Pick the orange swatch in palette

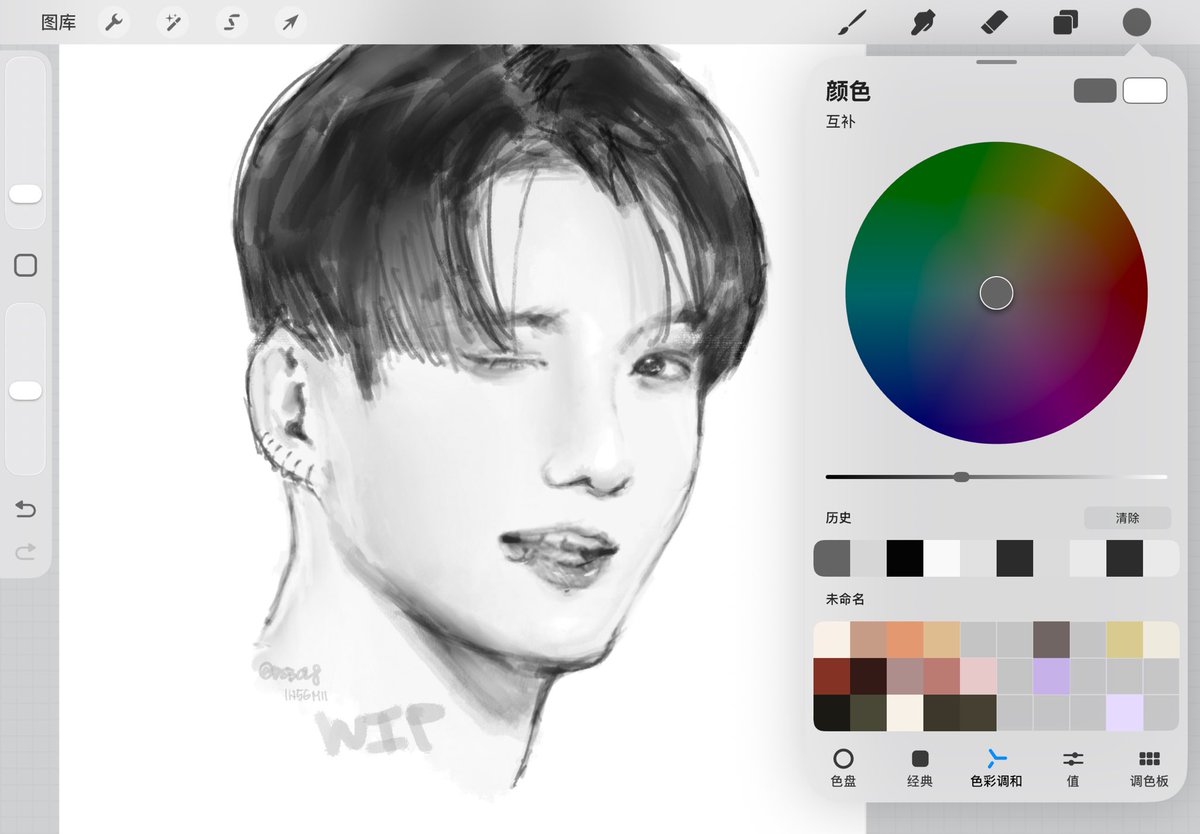pos(905,640)
